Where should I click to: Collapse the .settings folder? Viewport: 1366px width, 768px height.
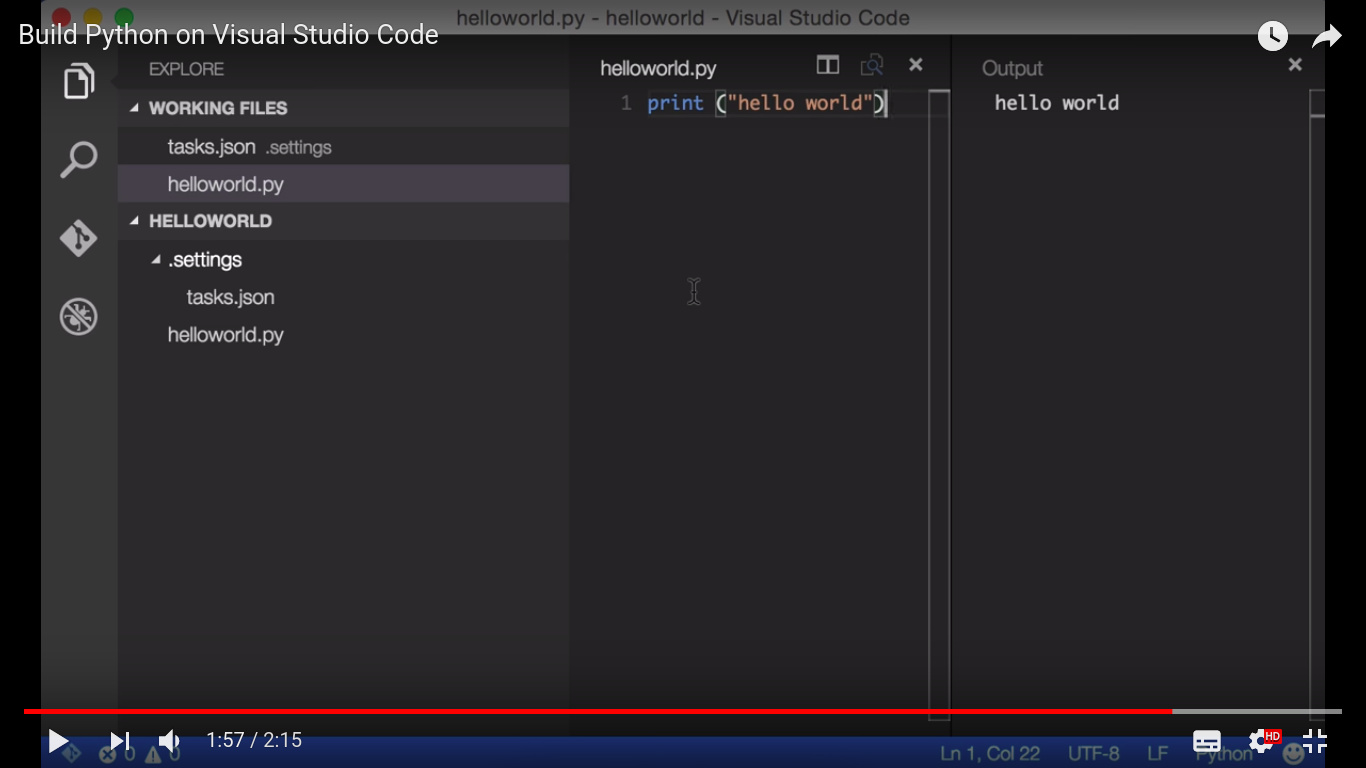coord(156,260)
